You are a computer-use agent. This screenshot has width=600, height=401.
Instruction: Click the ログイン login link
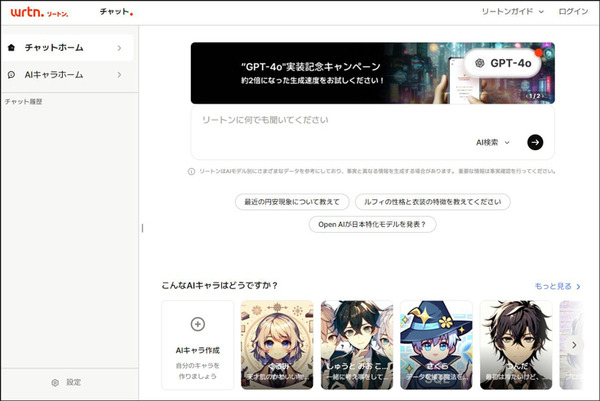(x=573, y=12)
